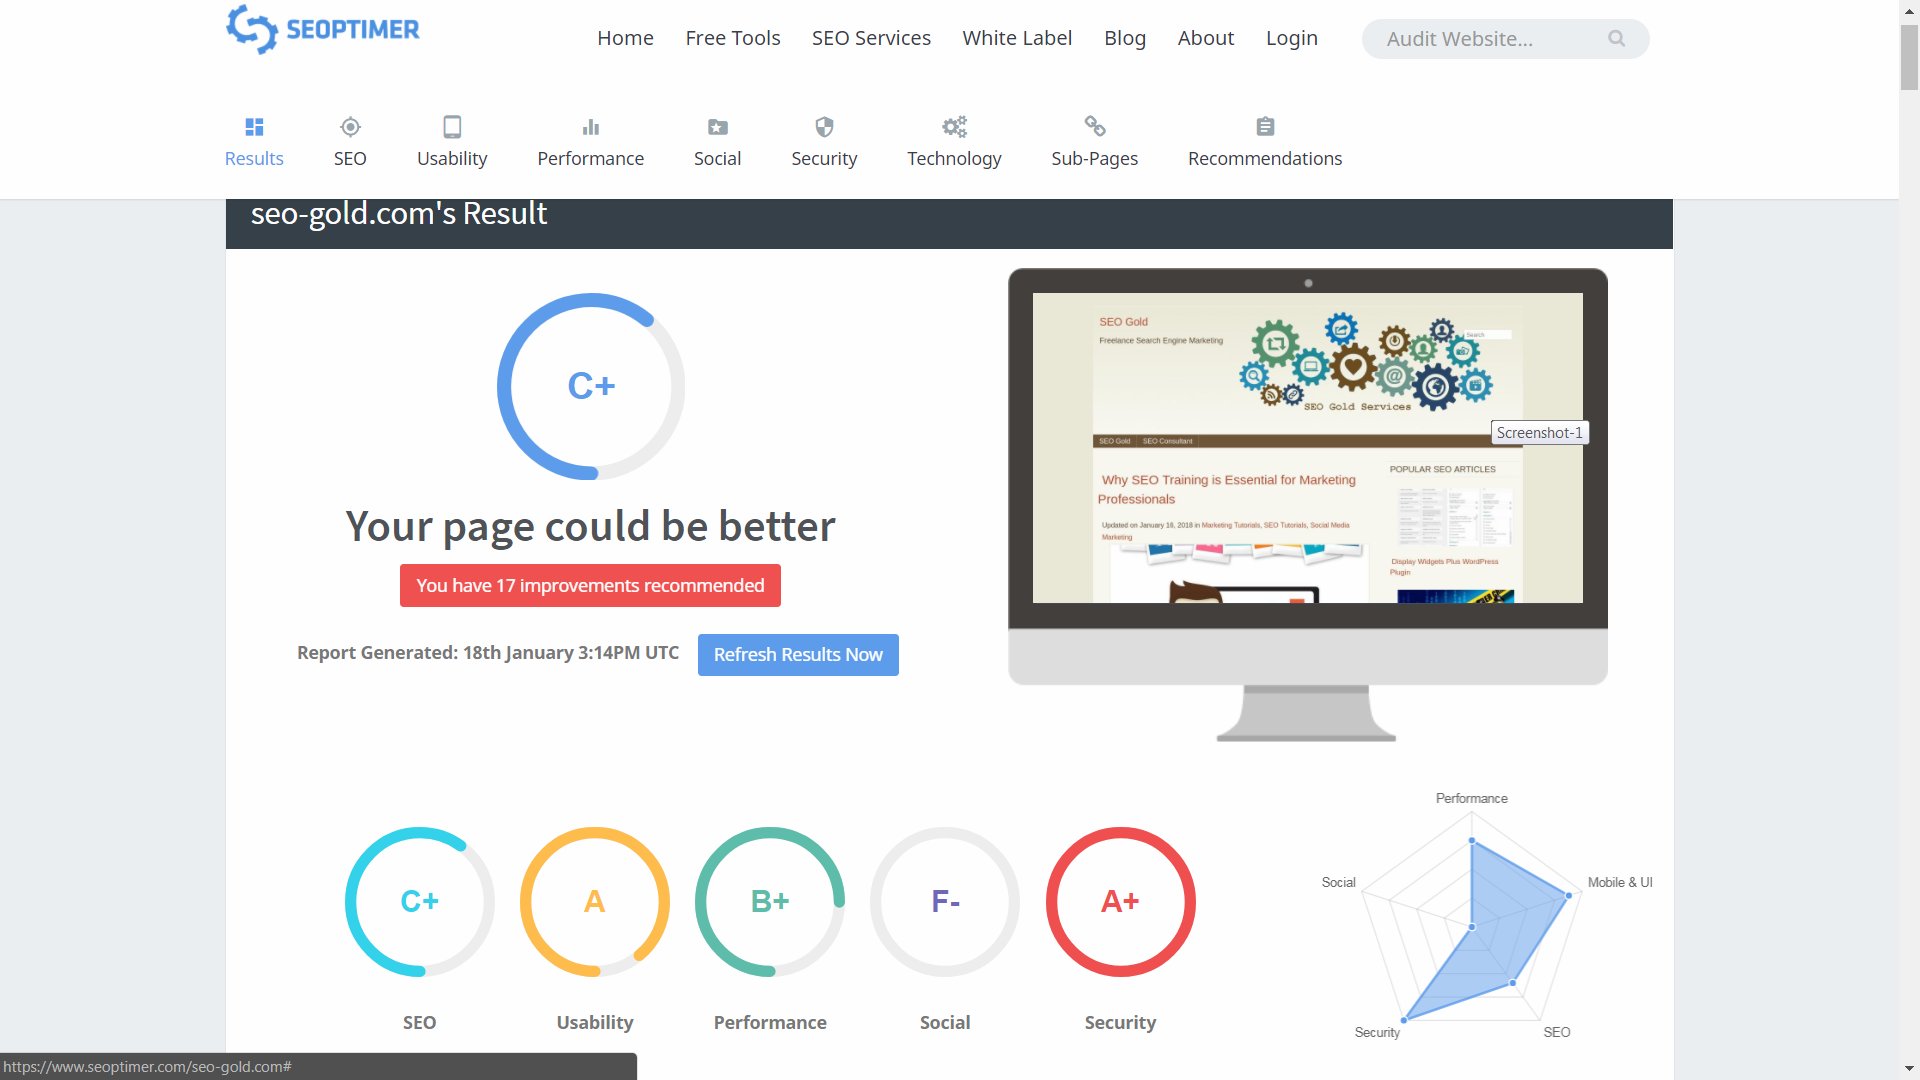
Task: Open the Technology section icon
Action: click(x=953, y=127)
